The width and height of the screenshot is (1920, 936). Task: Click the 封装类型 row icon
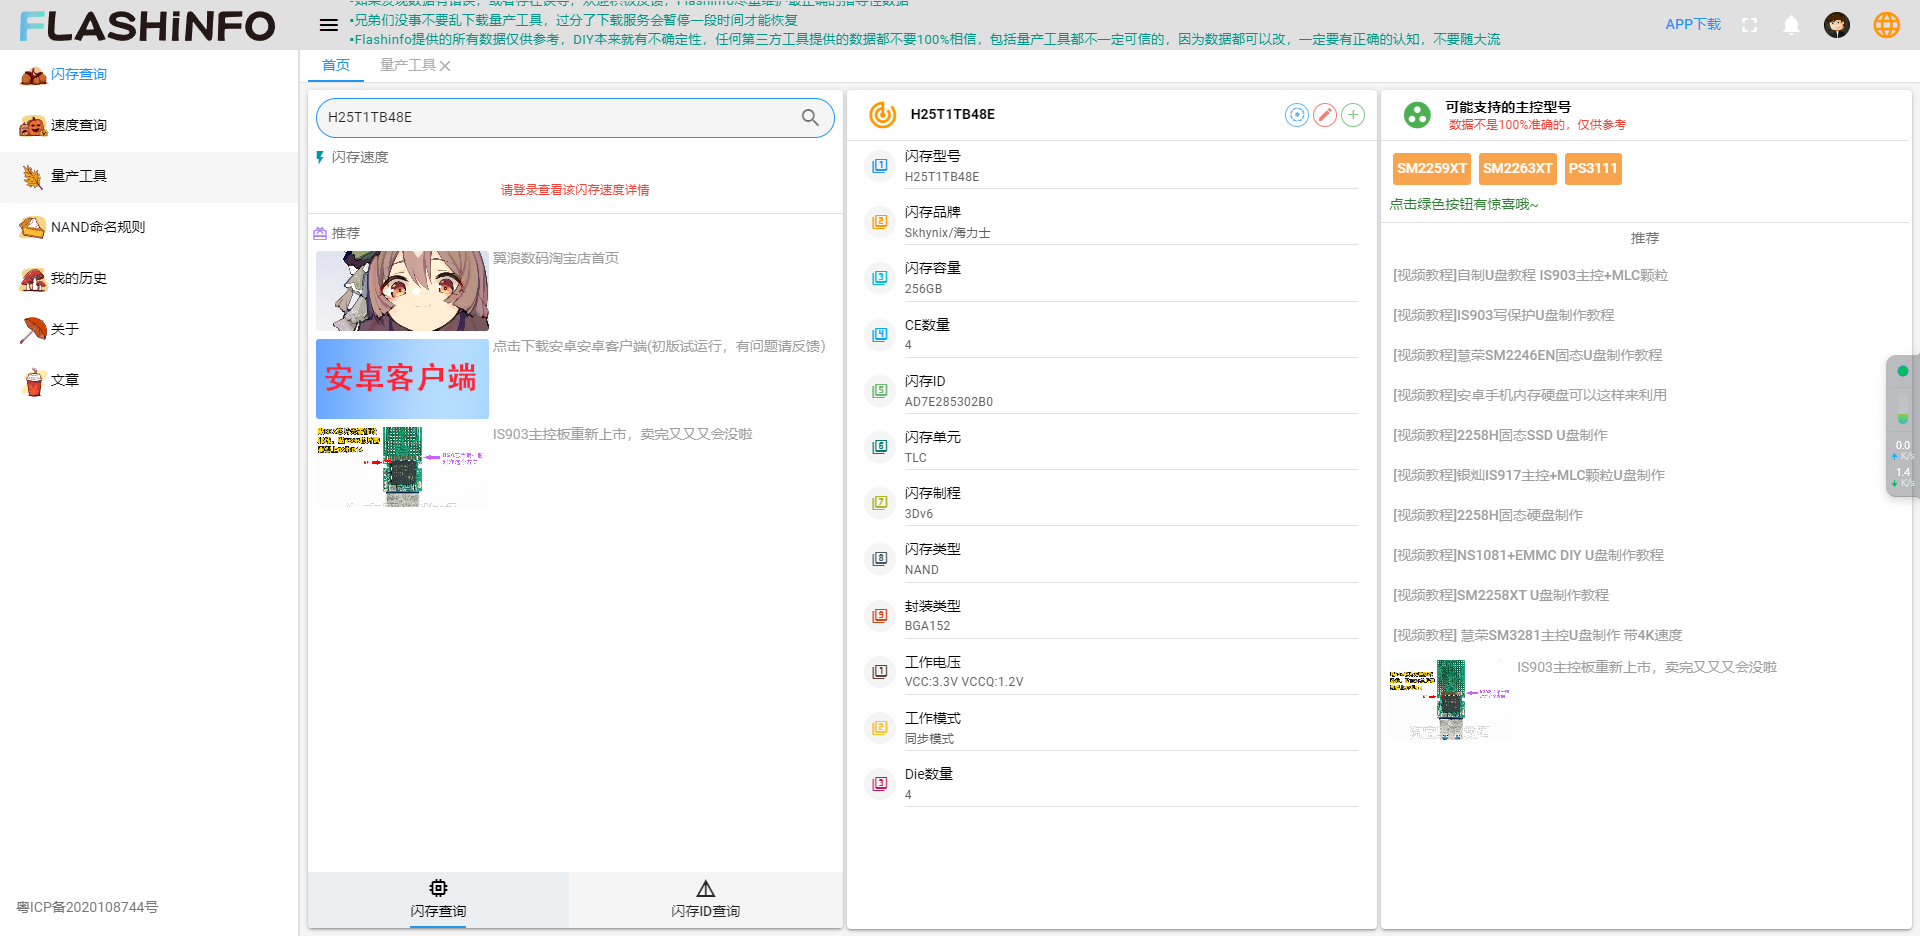pos(880,616)
